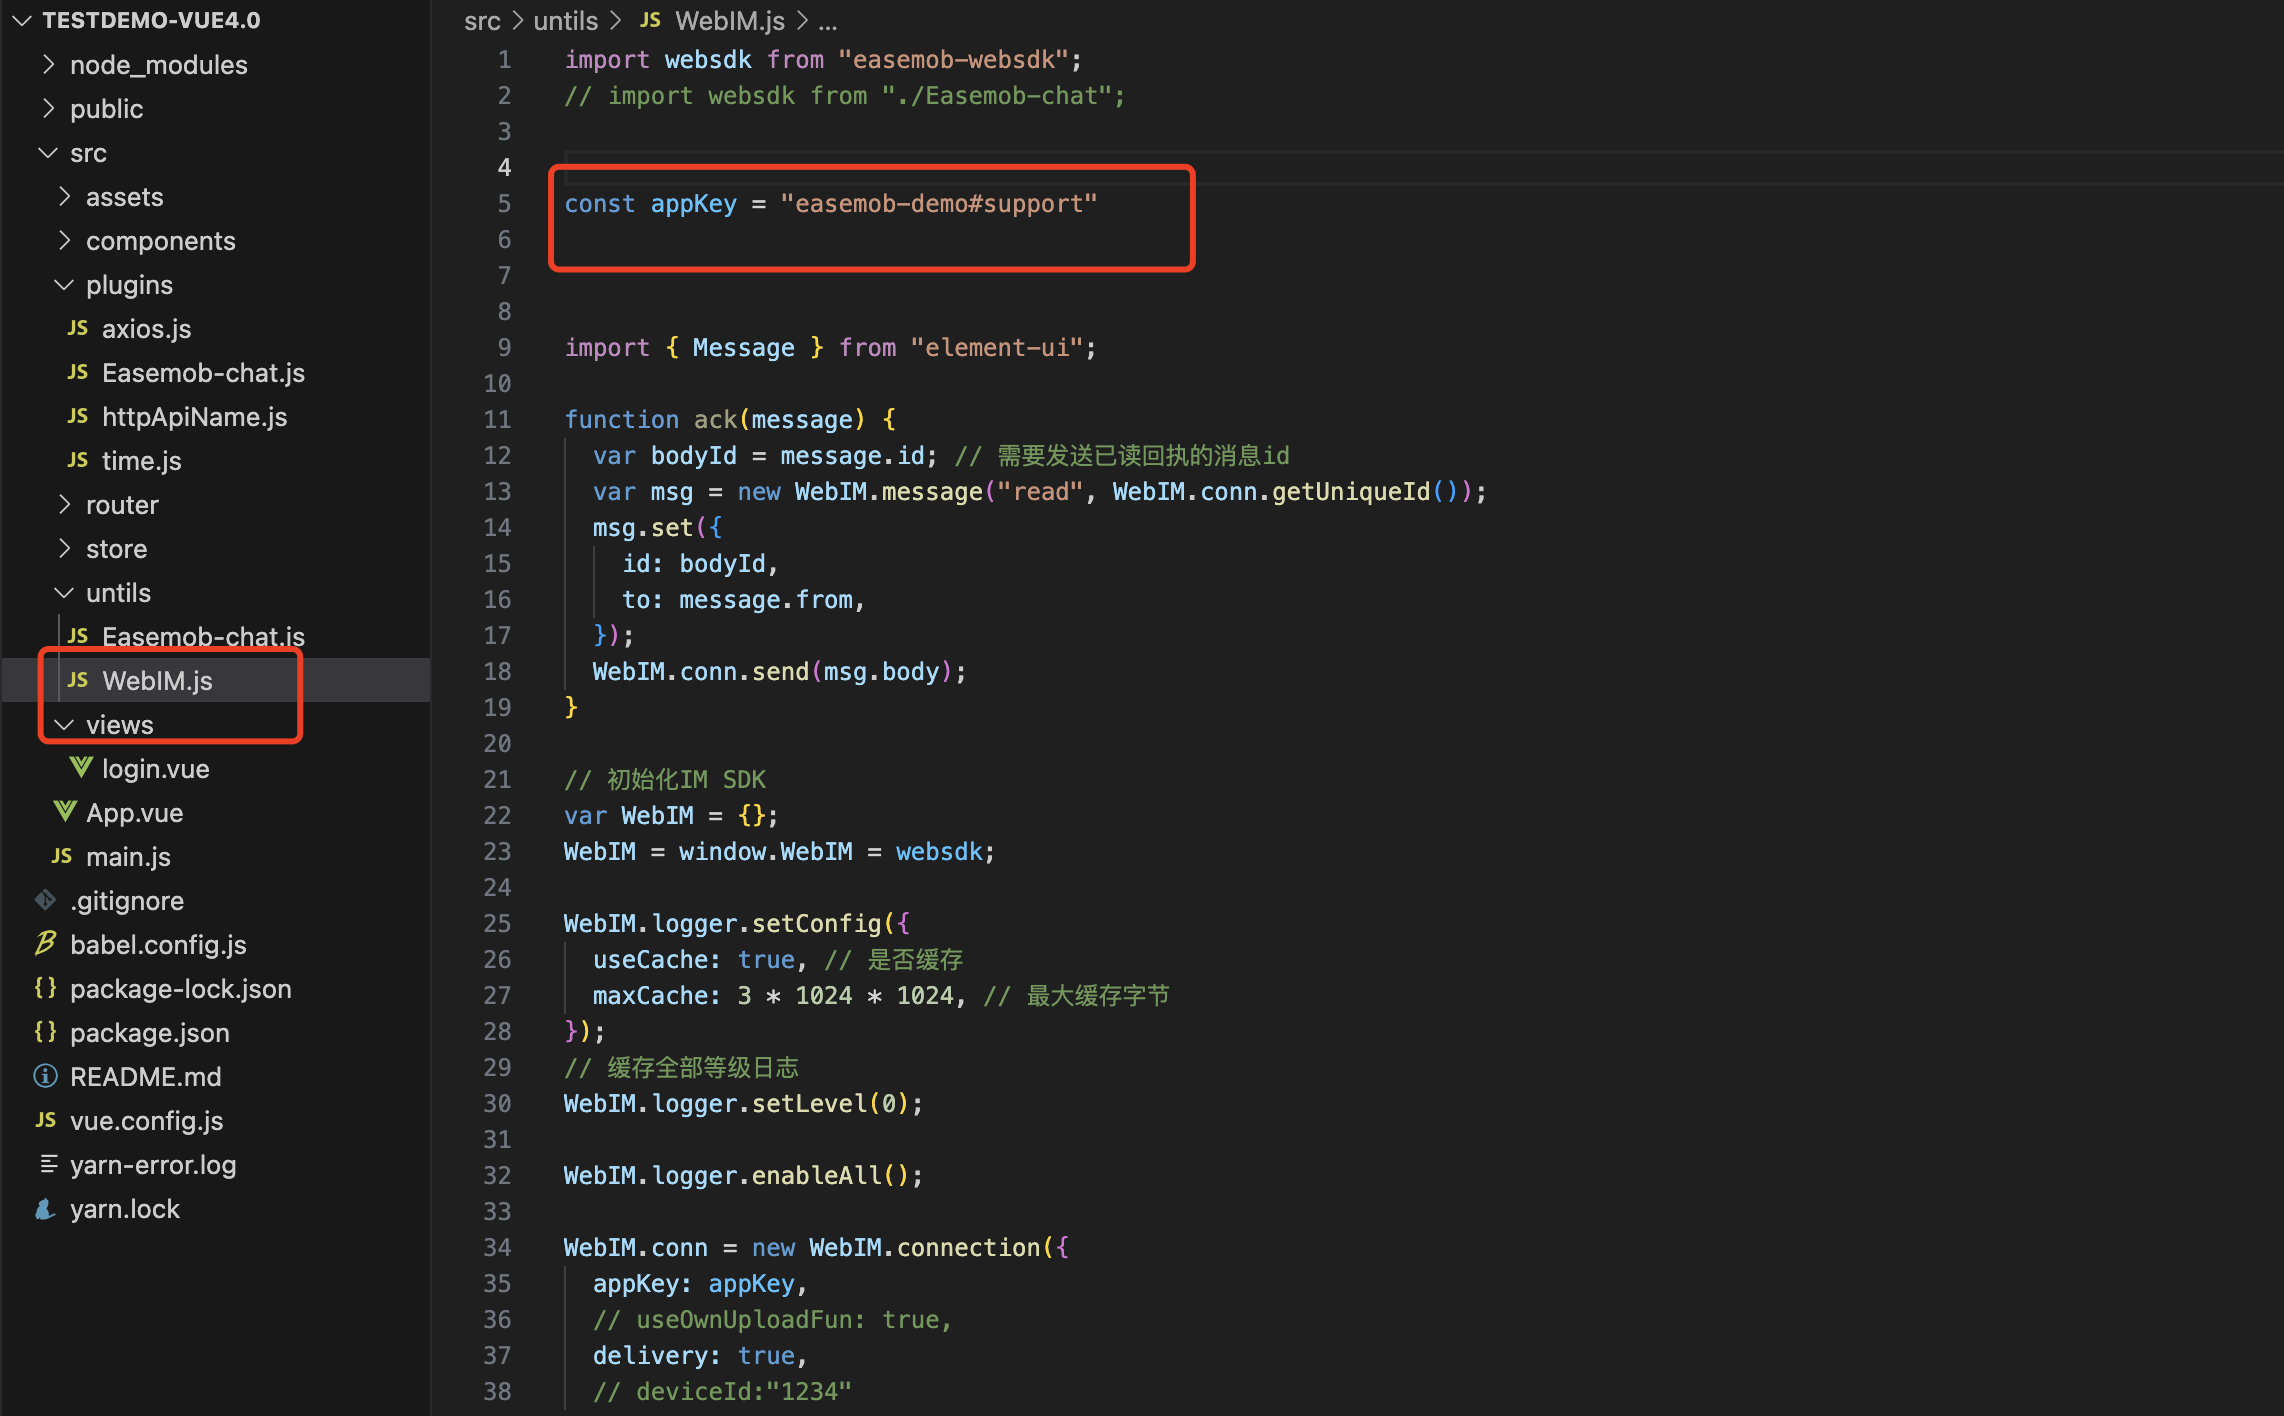Open App.vue file
The width and height of the screenshot is (2284, 1416).
[134, 813]
